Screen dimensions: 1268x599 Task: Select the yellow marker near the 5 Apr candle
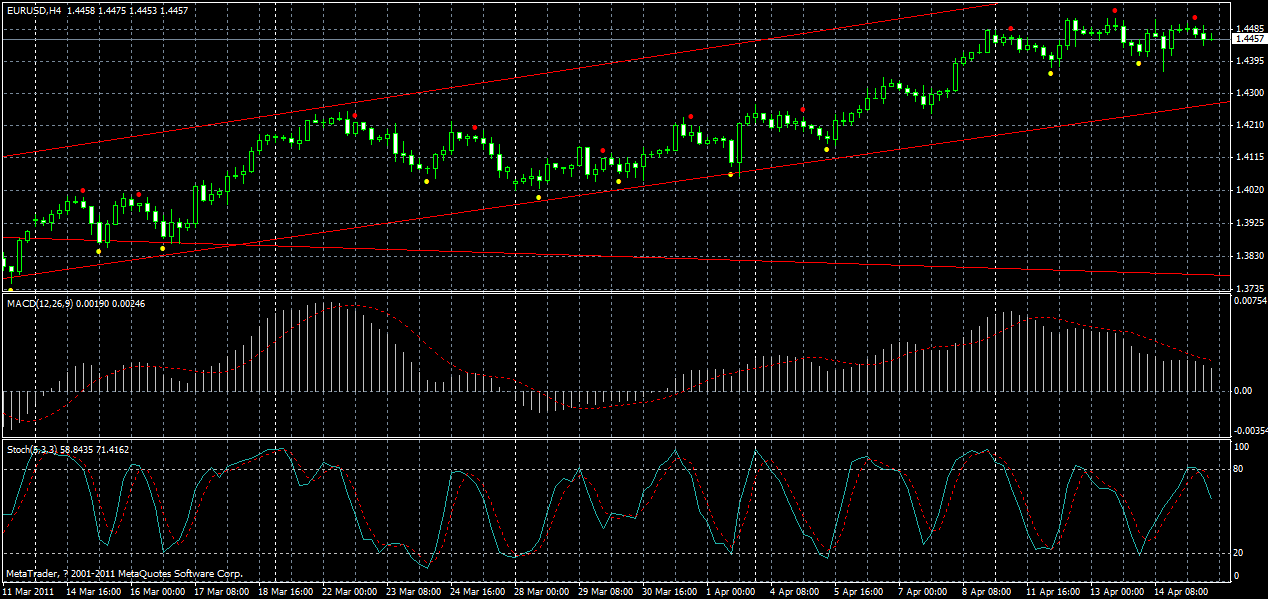click(x=826, y=150)
